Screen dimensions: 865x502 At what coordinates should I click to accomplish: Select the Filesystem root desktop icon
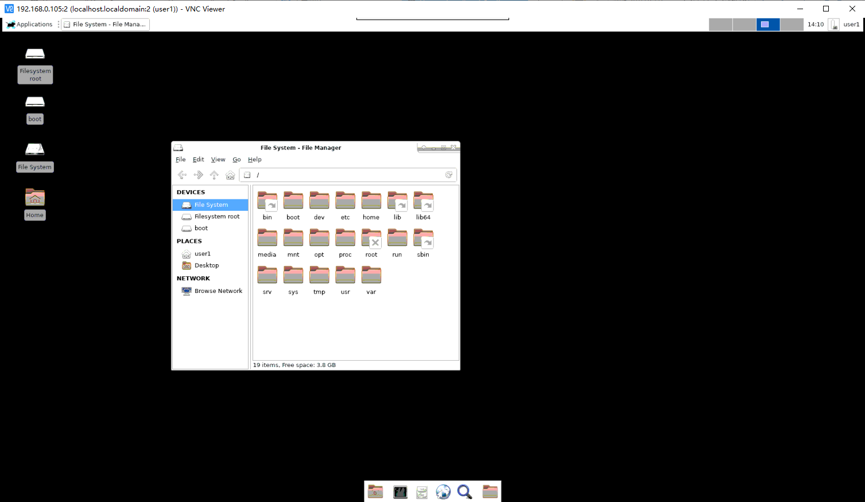[35, 54]
